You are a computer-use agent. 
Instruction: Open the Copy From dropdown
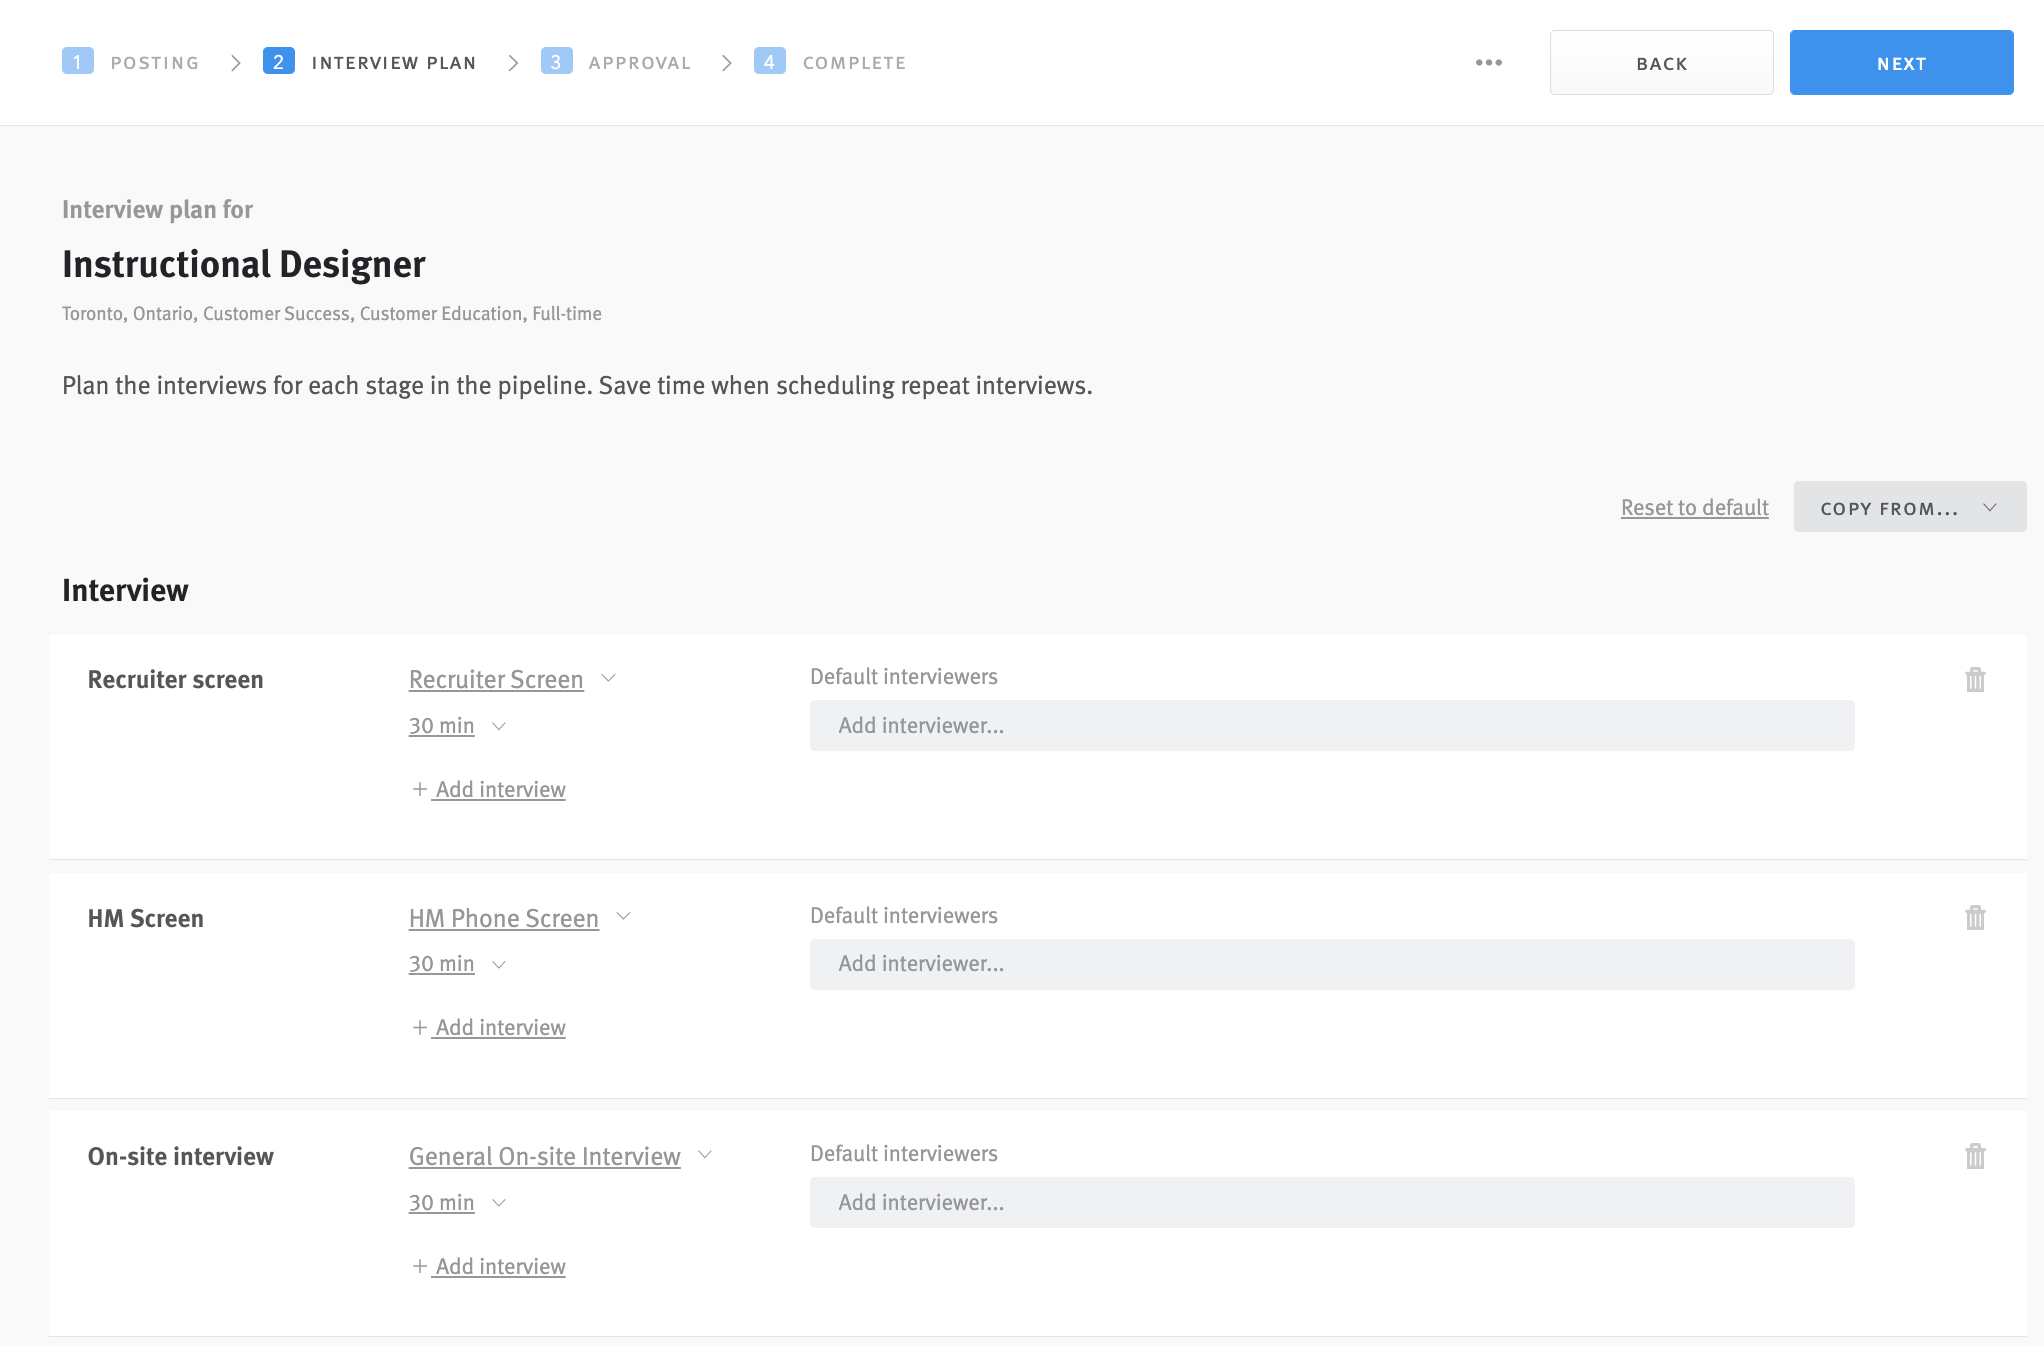(1908, 507)
